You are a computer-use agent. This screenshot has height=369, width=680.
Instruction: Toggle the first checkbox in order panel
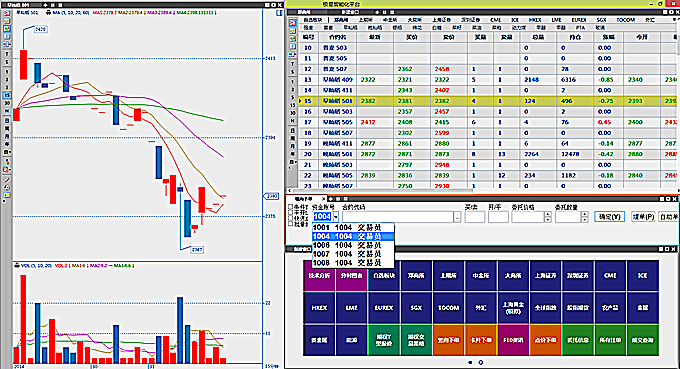point(291,207)
